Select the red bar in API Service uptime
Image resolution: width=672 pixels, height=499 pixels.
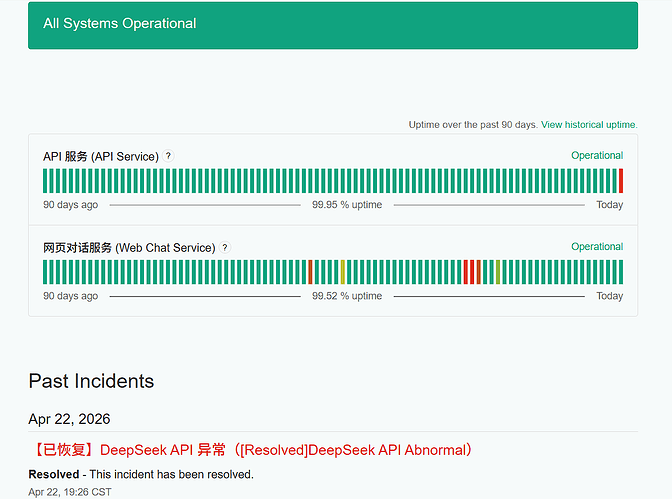click(x=621, y=181)
